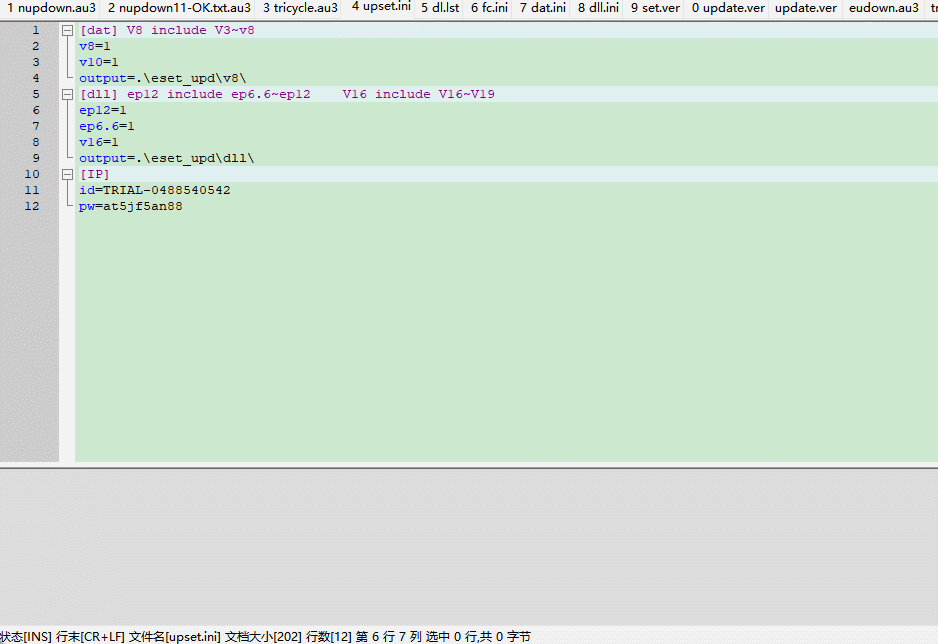Switch to the nupdown.au3 tab
Viewport: 938px width, 644px height.
click(51, 8)
